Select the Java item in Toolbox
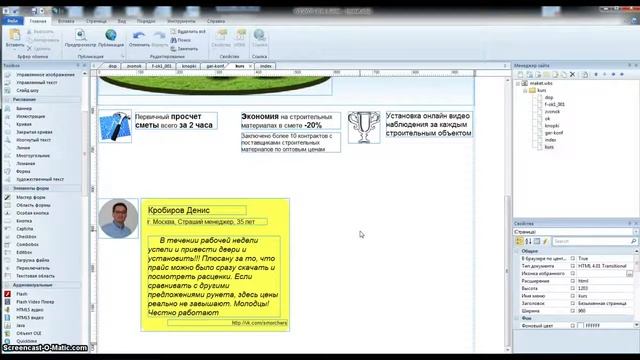 [x=20, y=325]
